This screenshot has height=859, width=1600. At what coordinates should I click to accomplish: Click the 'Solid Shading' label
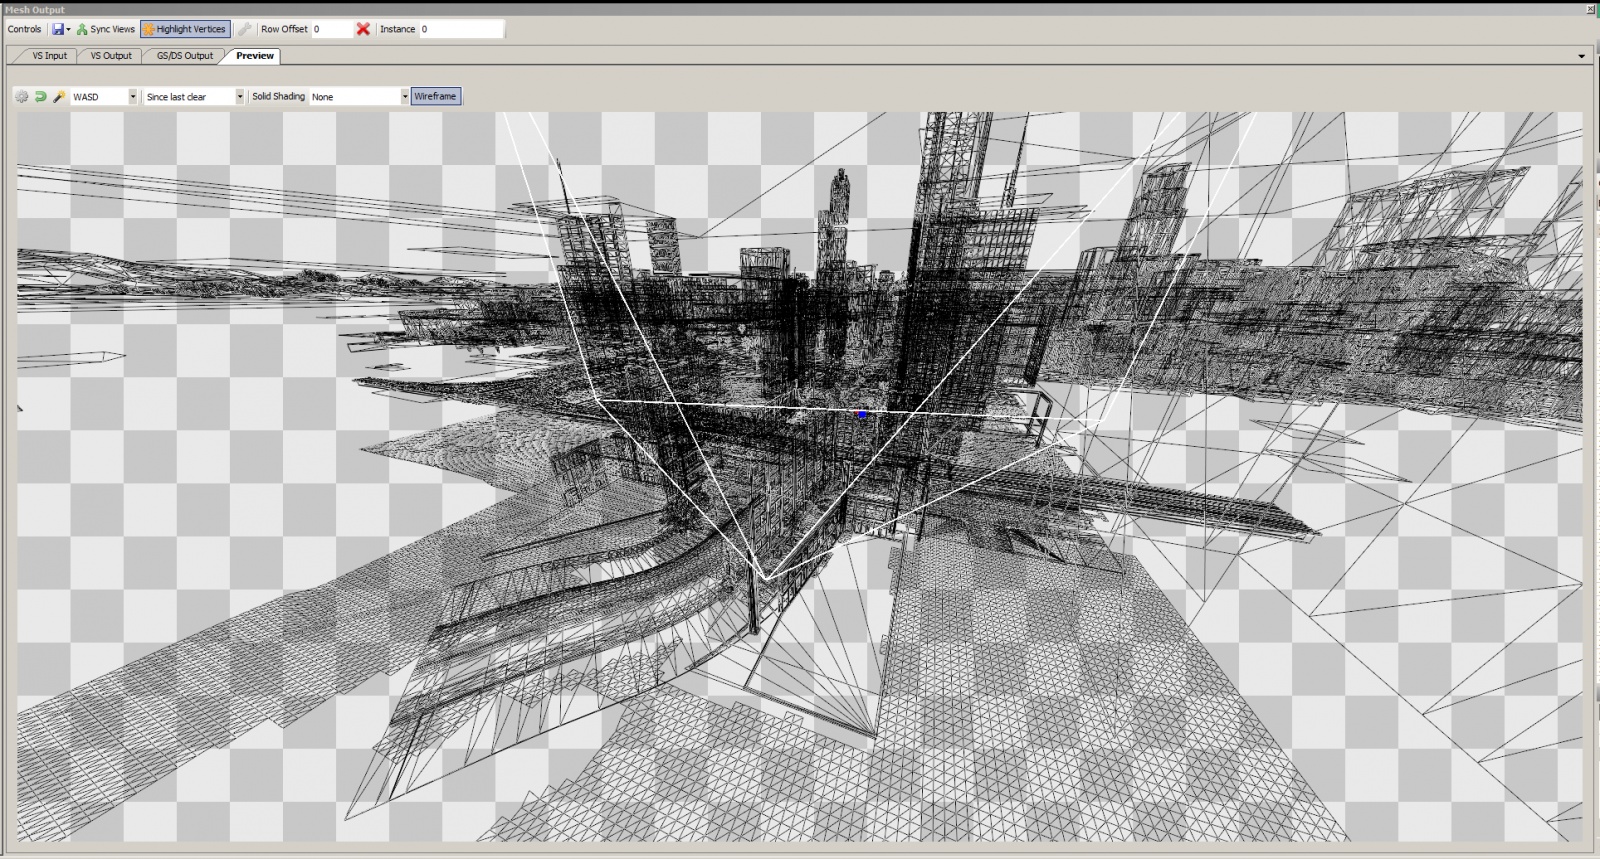point(278,97)
